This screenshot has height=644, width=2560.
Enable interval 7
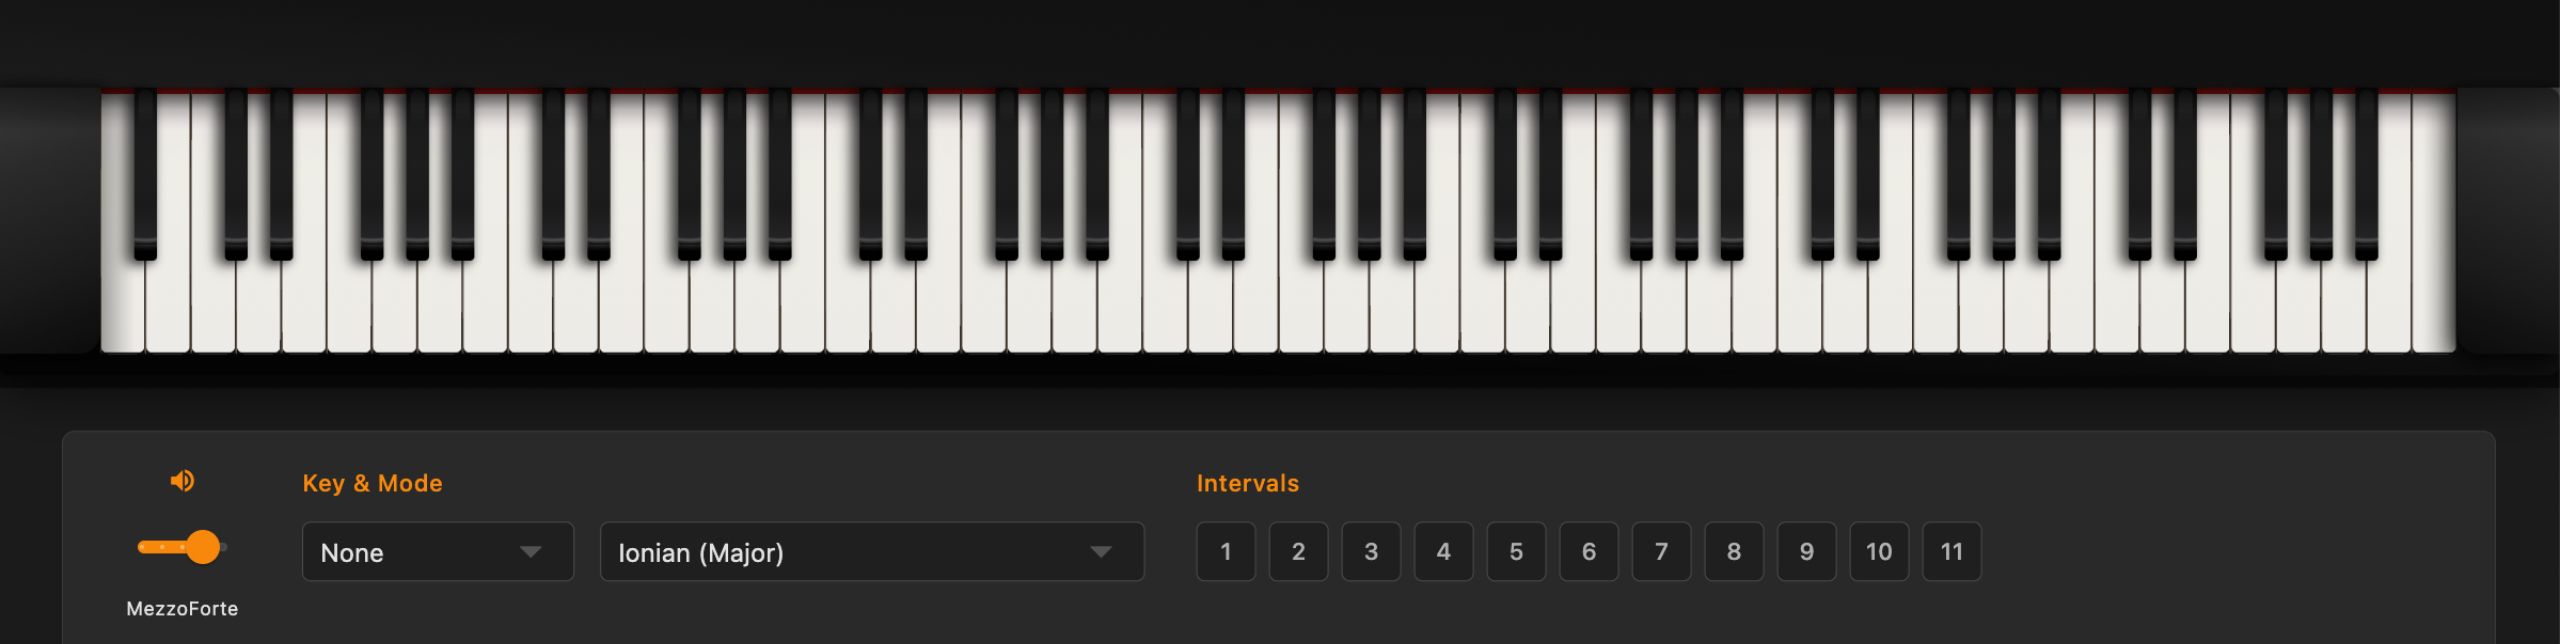1661,551
